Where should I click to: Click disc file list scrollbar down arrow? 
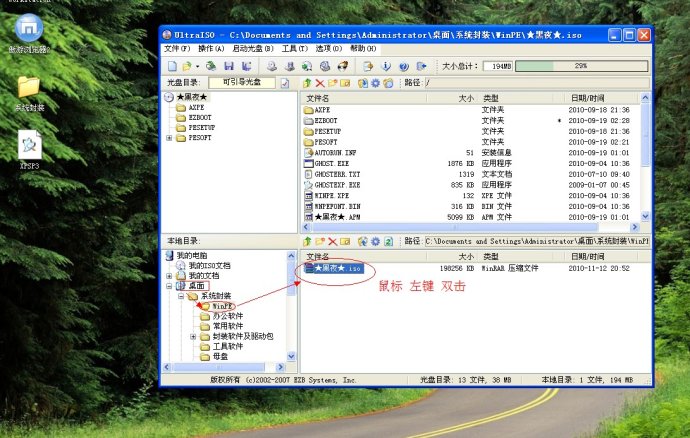[645, 216]
